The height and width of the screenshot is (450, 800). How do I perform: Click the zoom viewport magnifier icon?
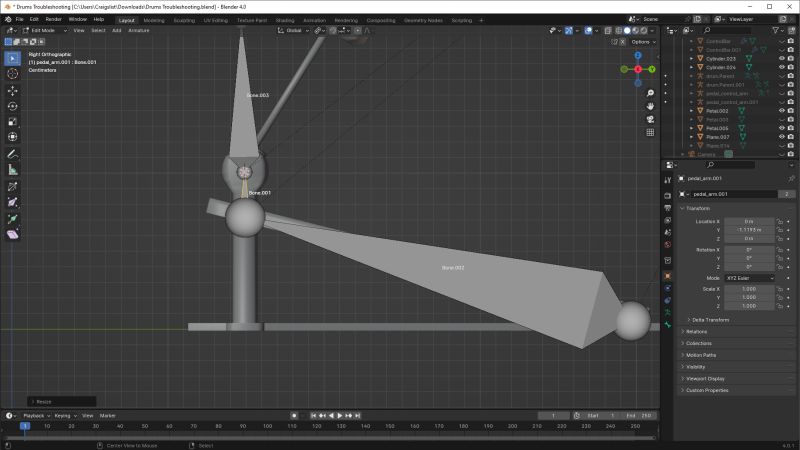pos(650,93)
